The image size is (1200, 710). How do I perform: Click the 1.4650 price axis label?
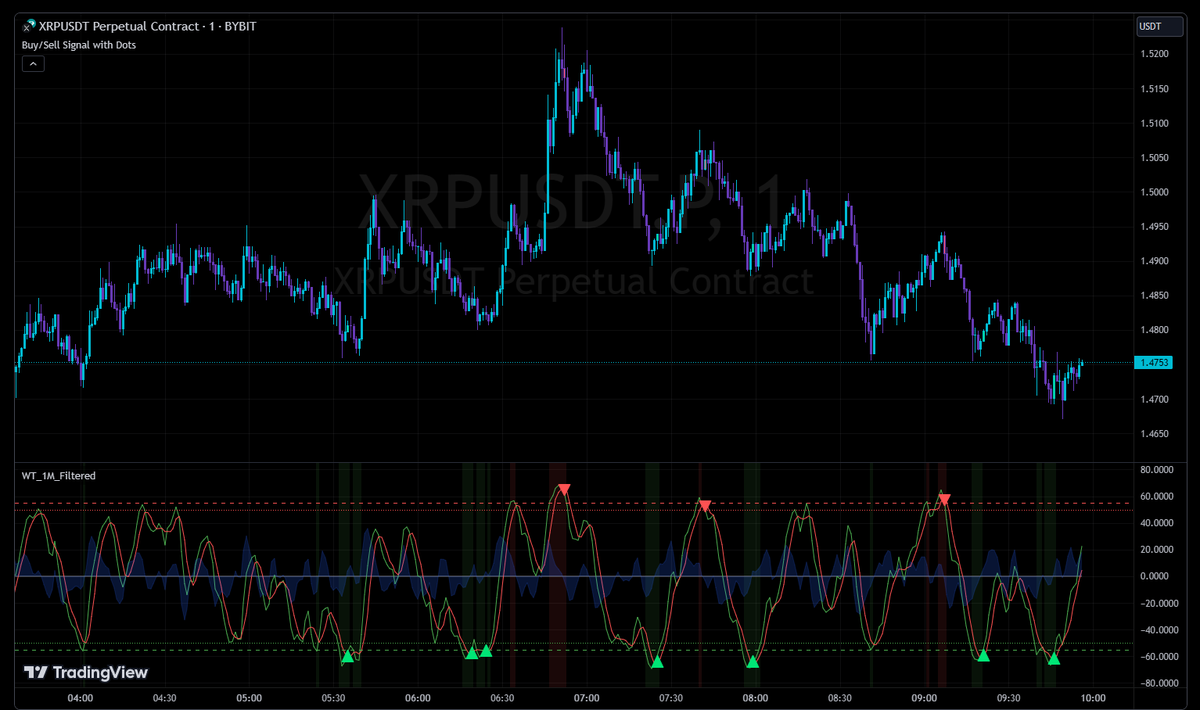click(x=1153, y=433)
